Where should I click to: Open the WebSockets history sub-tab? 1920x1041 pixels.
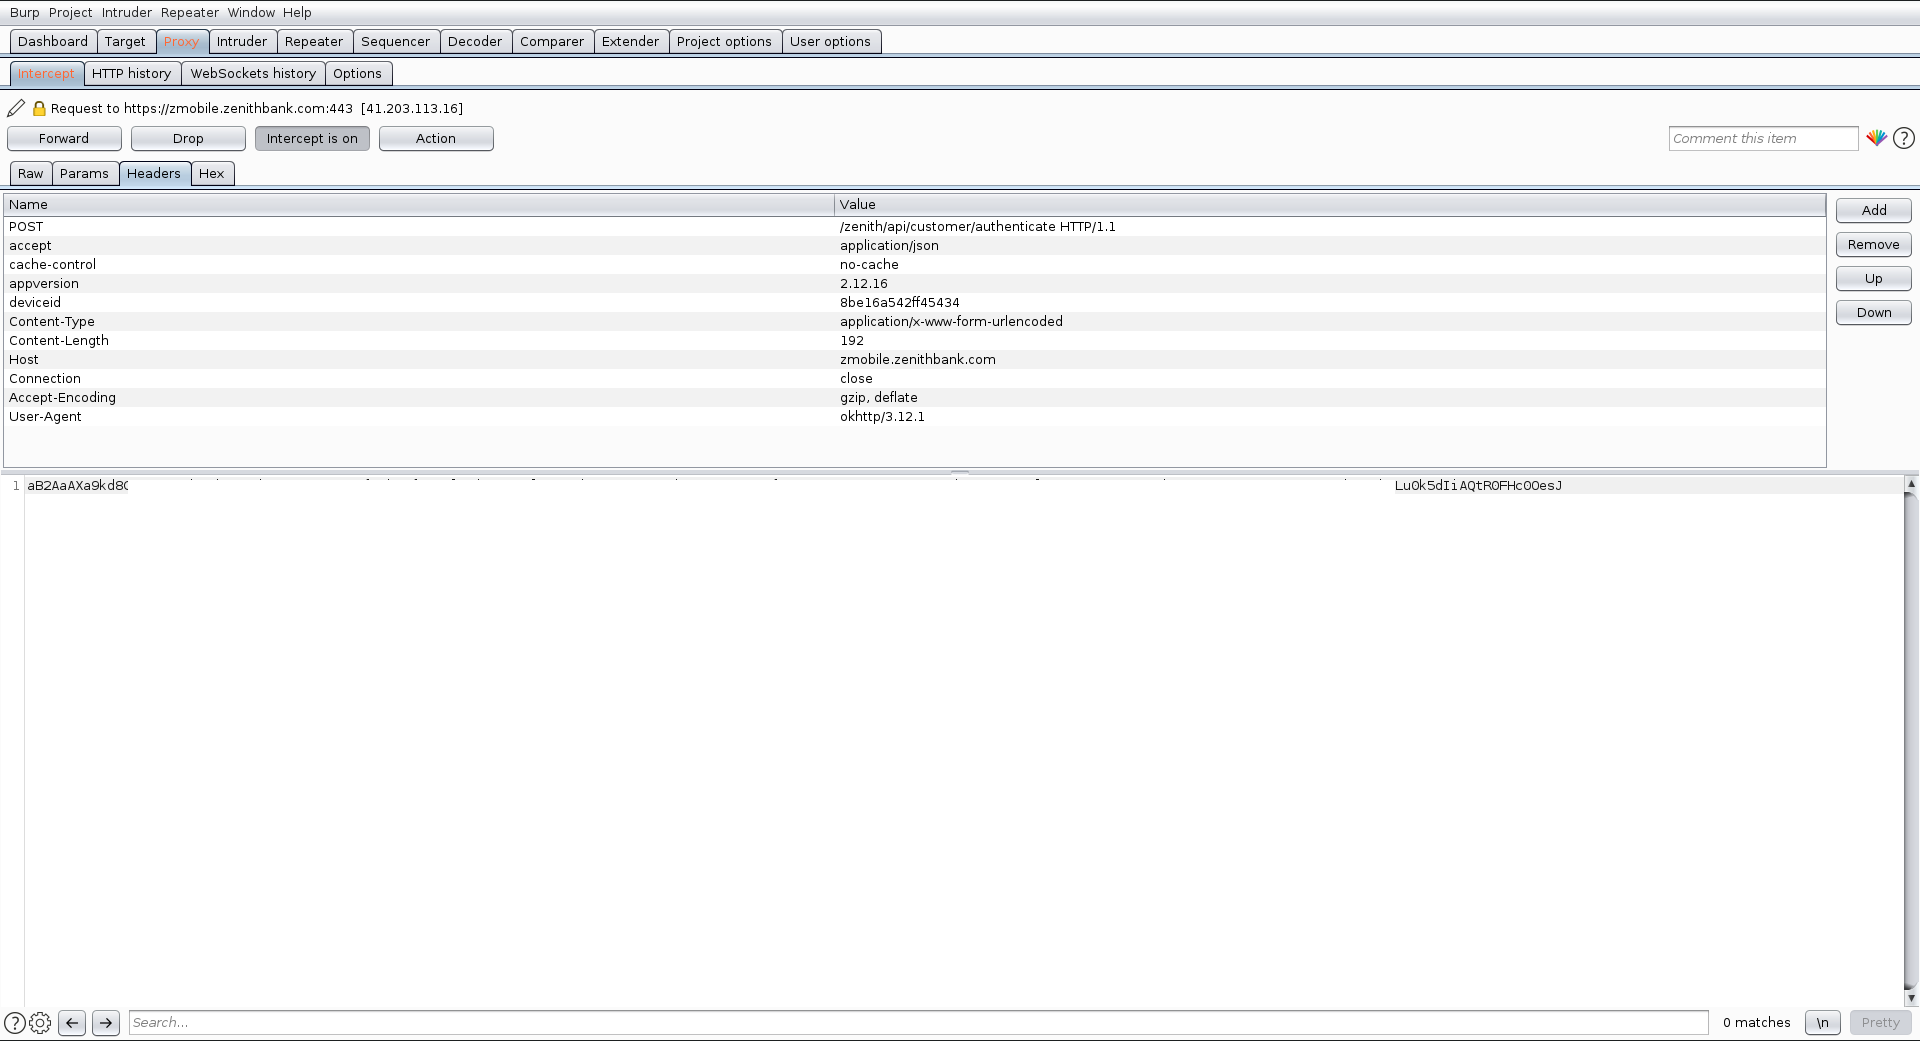(x=253, y=73)
